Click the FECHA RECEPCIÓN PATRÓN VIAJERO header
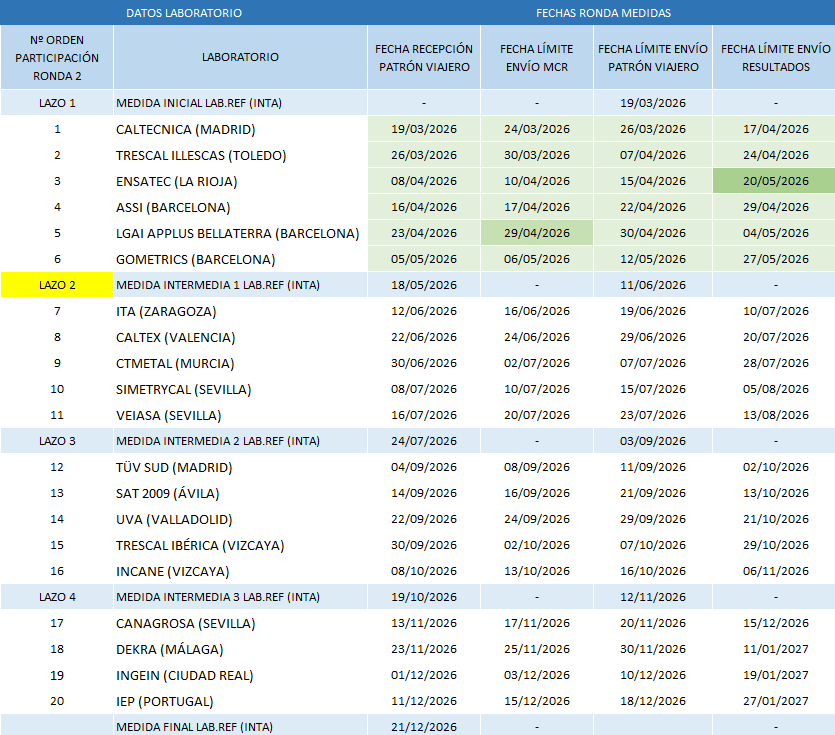This screenshot has width=835, height=735. [424, 58]
